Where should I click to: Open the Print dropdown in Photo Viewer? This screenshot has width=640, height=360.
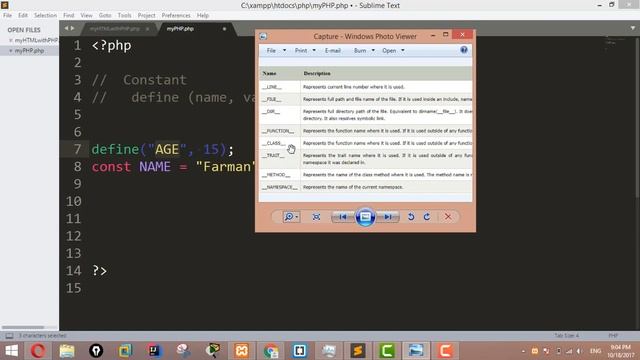pos(305,51)
